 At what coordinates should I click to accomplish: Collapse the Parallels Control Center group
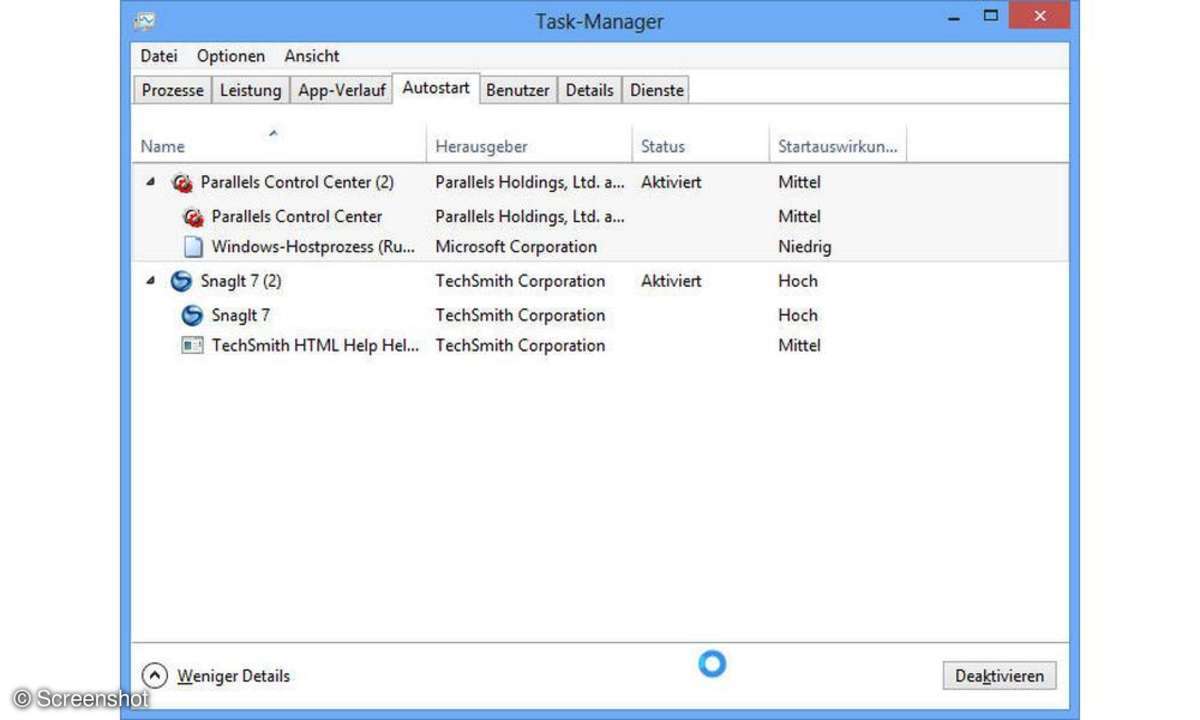pos(150,183)
